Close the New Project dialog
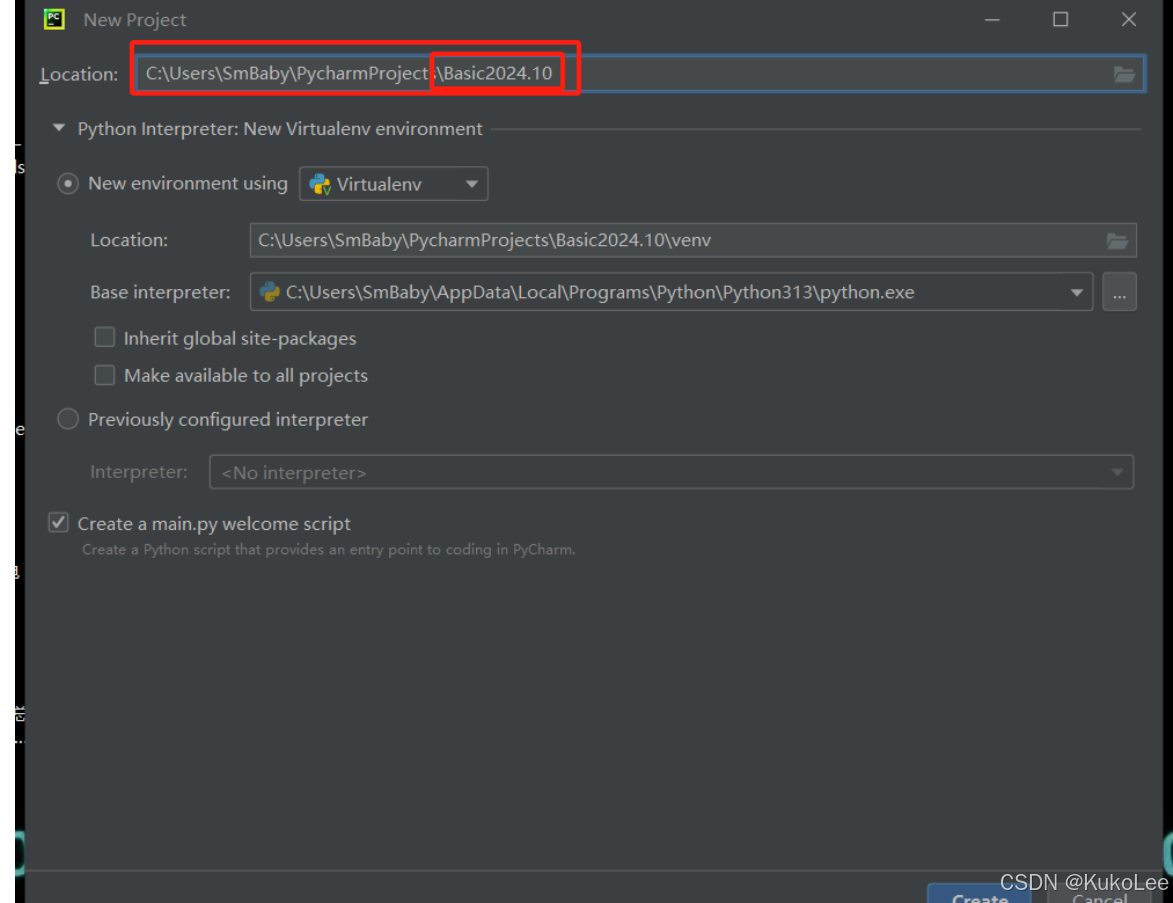1173x903 pixels. coord(1129,19)
